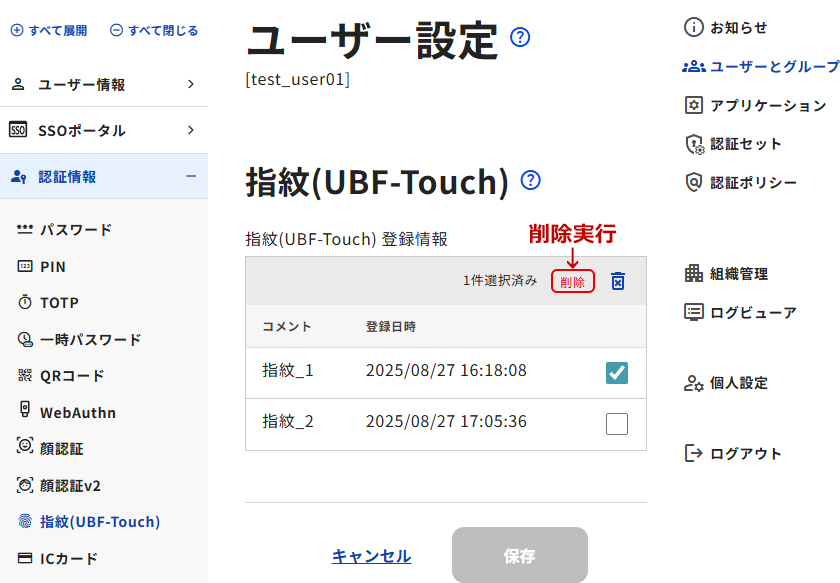Image resolution: width=840 pixels, height=583 pixels.
Task: Click the trash delete icon in table header
Action: (x=618, y=282)
